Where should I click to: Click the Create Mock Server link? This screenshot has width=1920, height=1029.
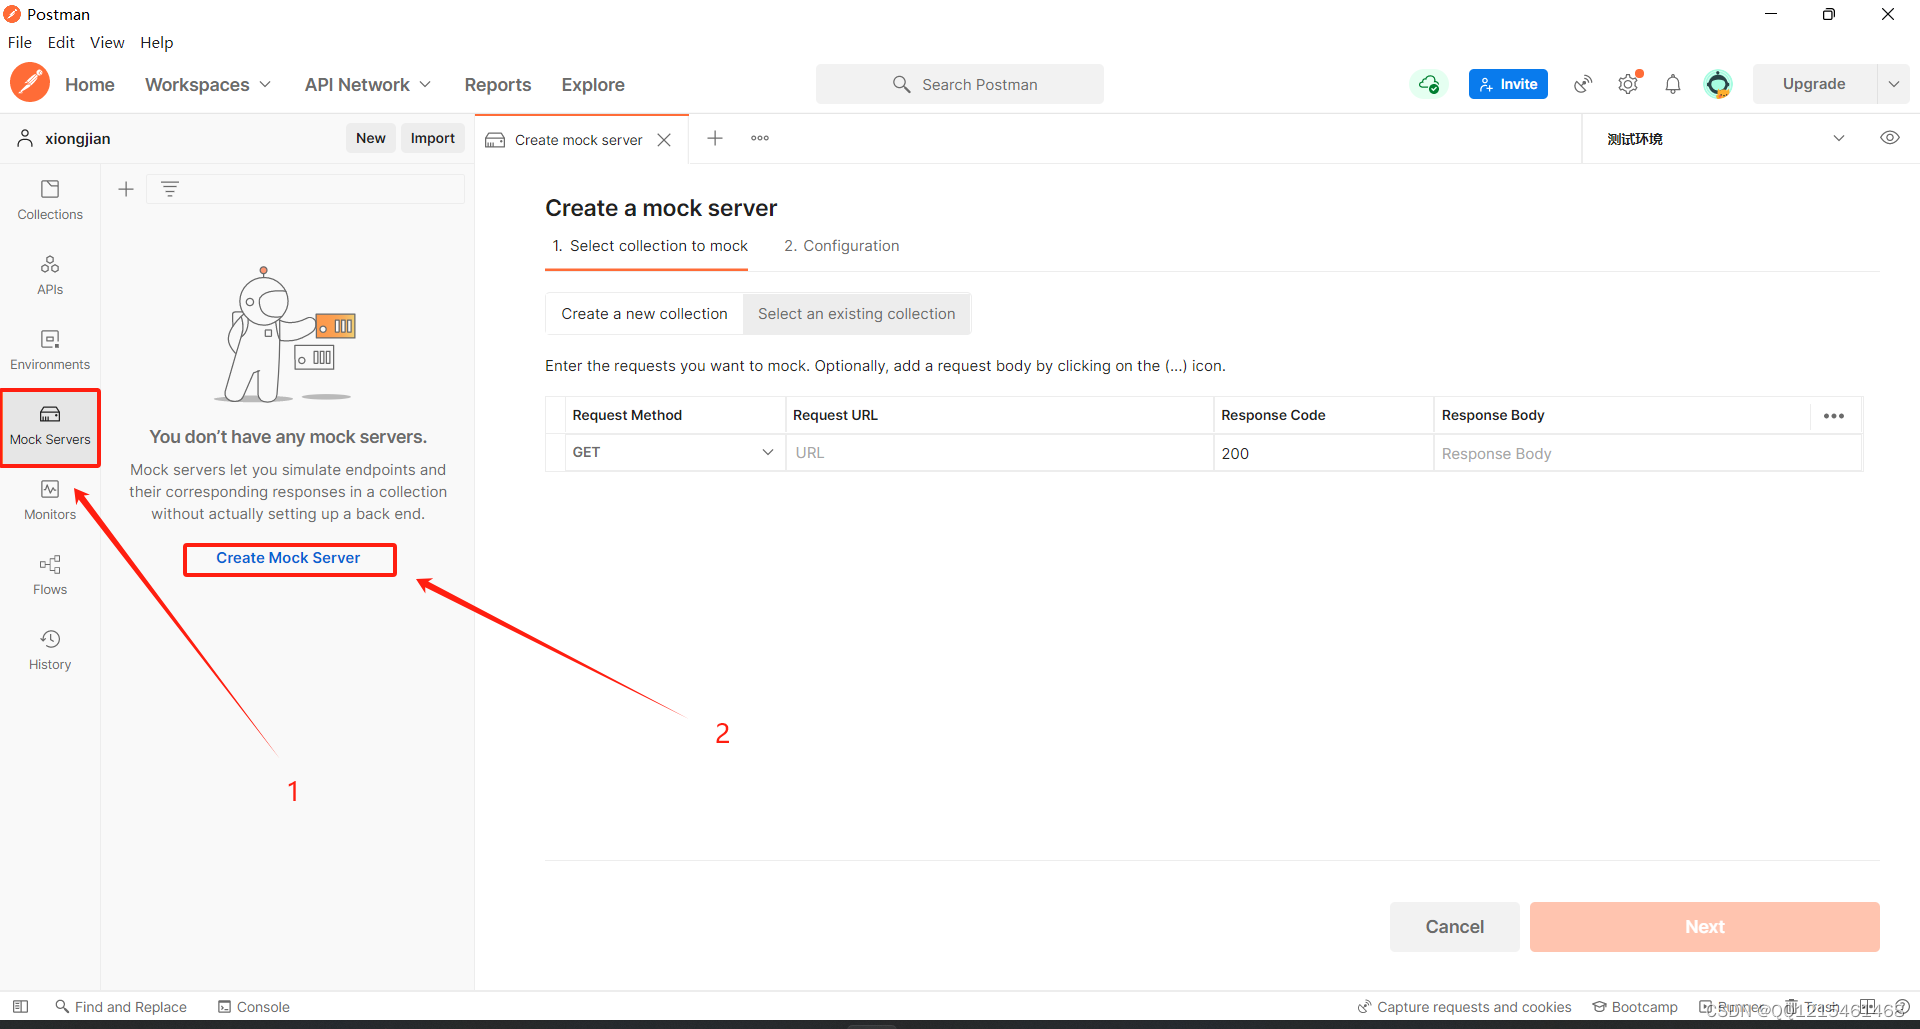pos(288,558)
